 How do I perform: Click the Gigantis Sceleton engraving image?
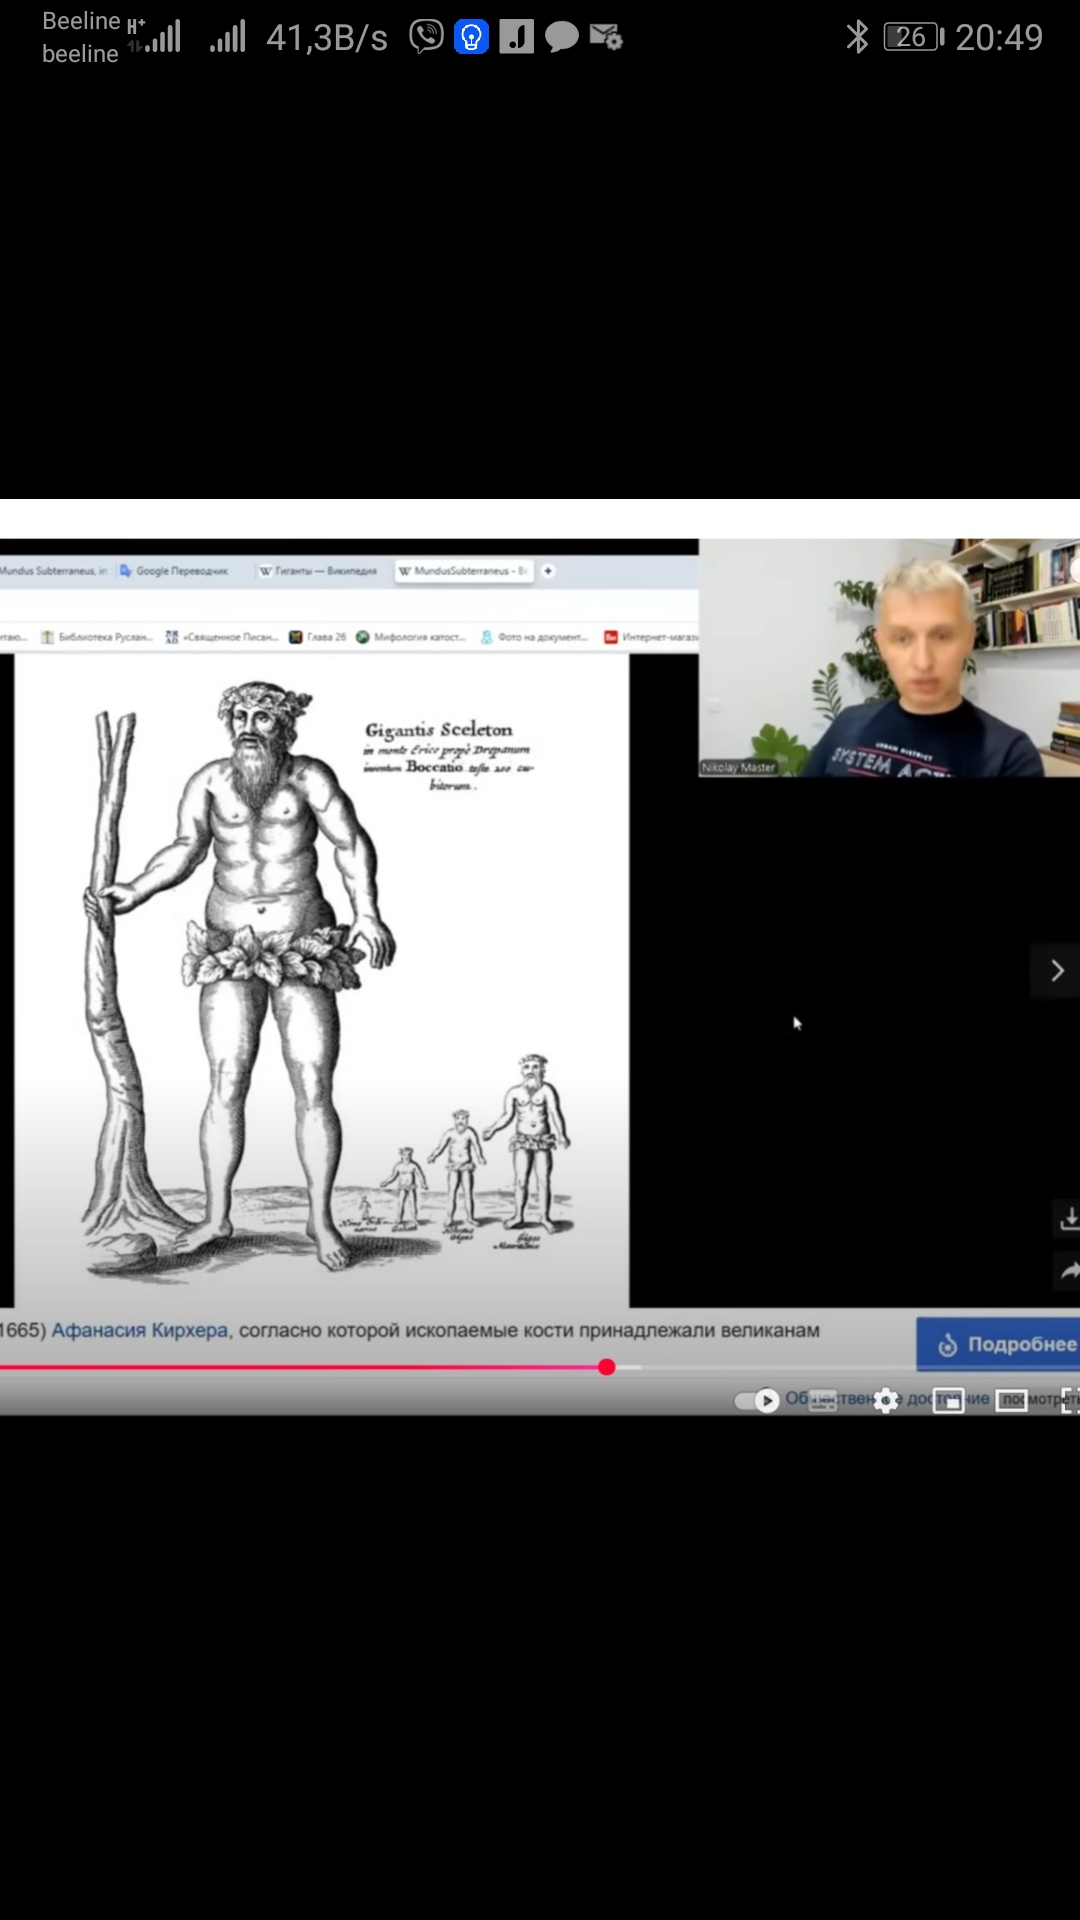coord(322,980)
